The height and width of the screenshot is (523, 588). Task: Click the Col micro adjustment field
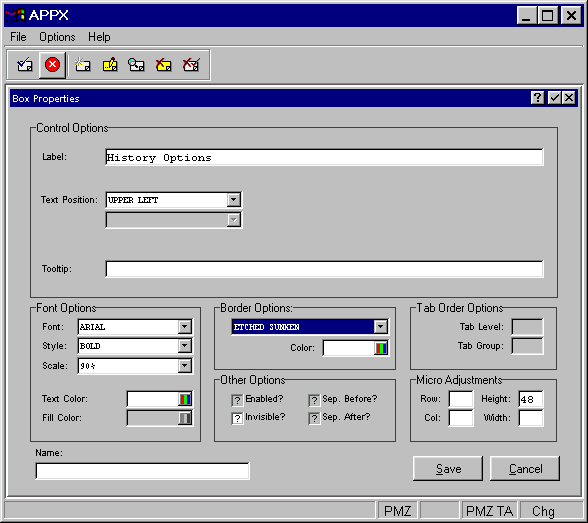tap(461, 418)
